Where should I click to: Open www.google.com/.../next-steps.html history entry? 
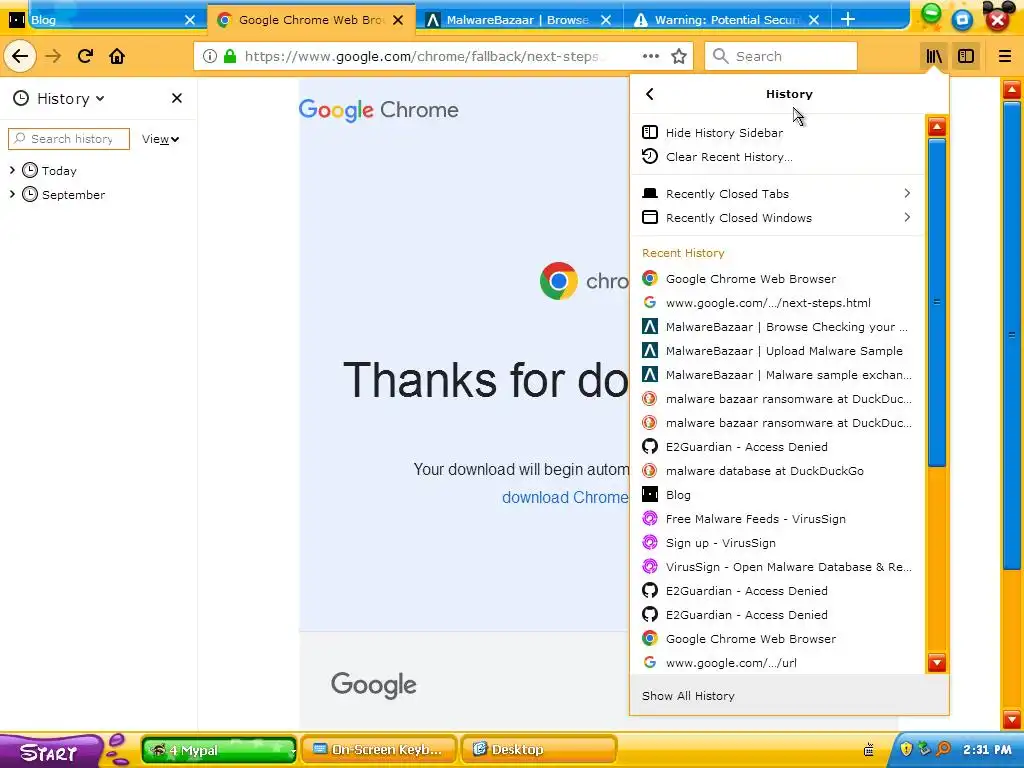click(x=777, y=303)
